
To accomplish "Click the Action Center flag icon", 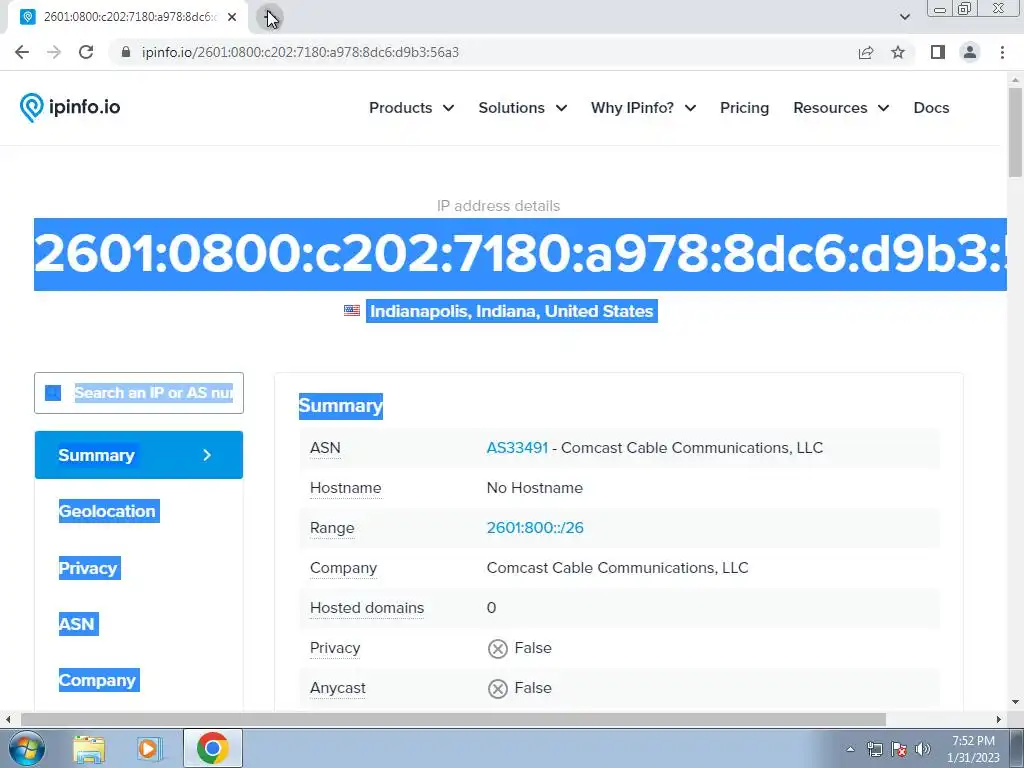I will point(899,749).
